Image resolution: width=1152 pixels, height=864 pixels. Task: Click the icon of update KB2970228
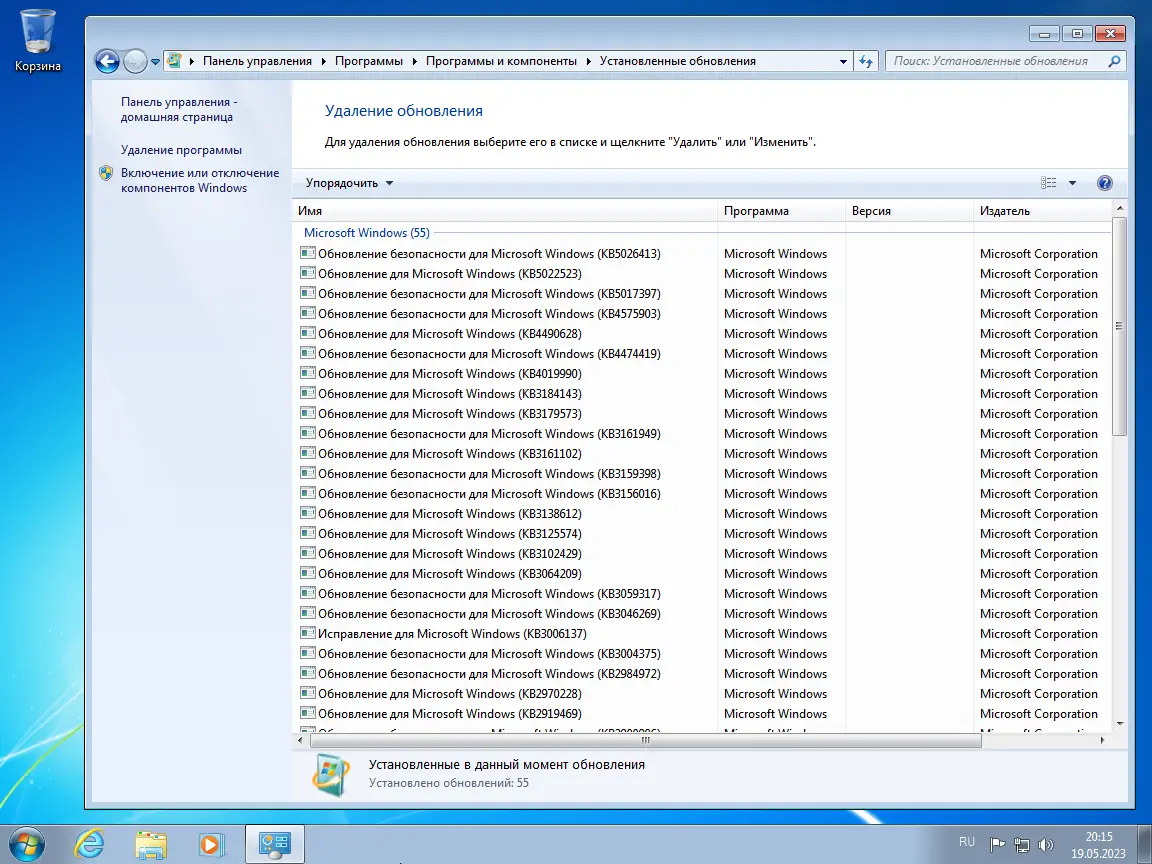click(x=308, y=693)
